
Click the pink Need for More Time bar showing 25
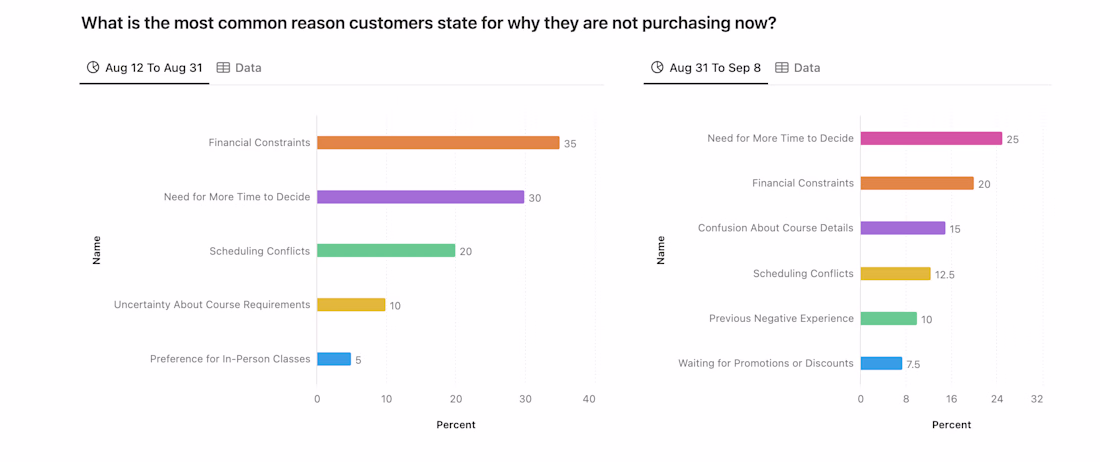coord(931,139)
